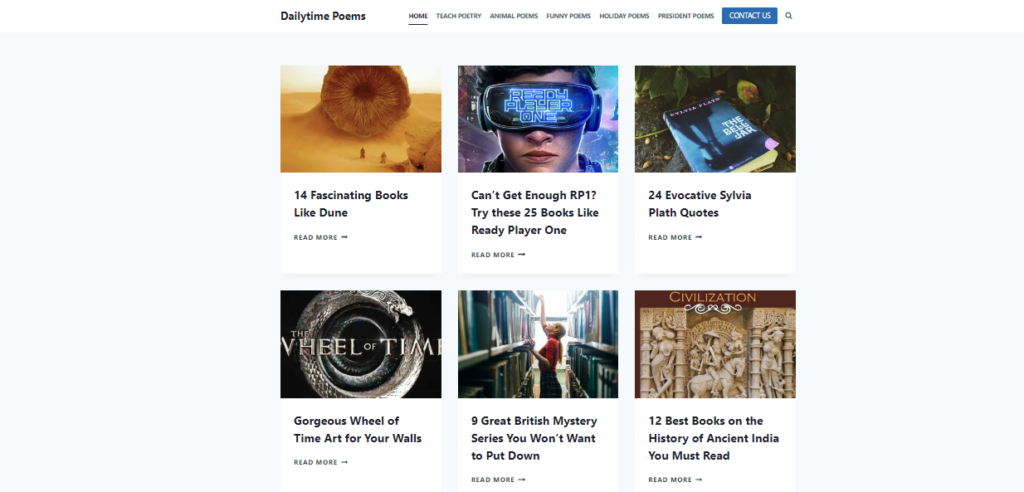Open the Ready Player One thumbnail
This screenshot has height=492, width=1024.
point(537,119)
